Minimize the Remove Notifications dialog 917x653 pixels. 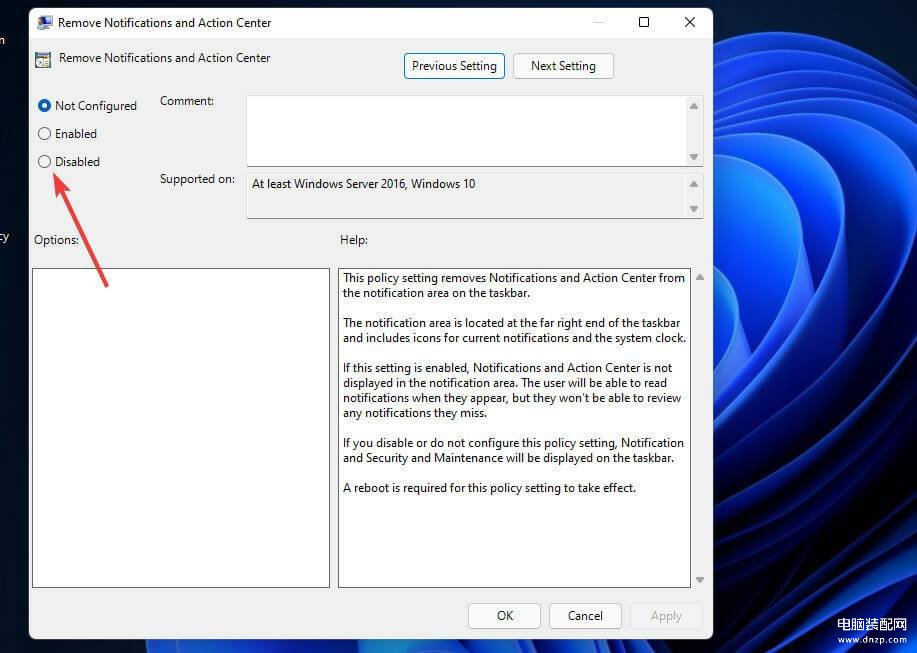point(598,22)
